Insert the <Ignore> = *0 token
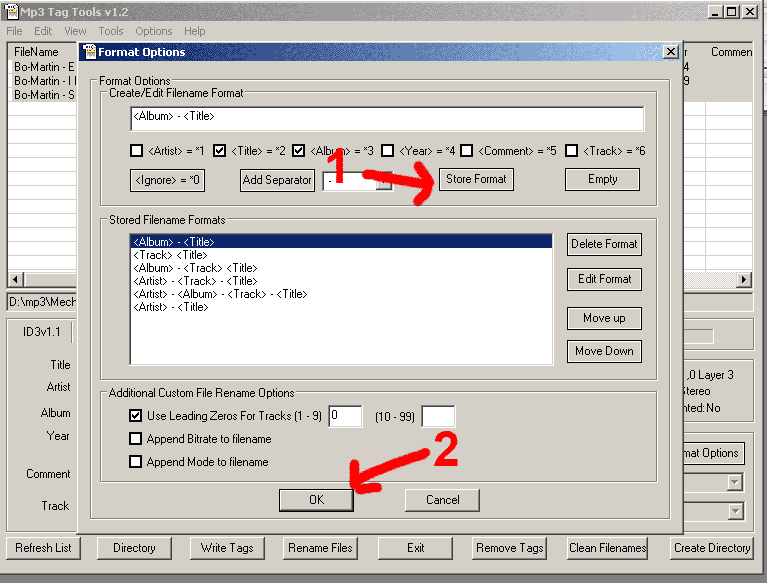 click(x=167, y=180)
